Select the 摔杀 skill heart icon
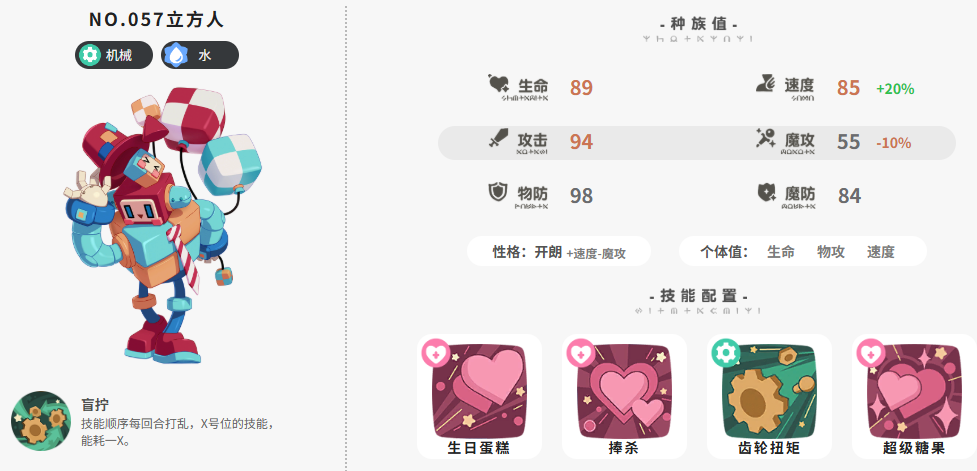Viewport: 977px width, 471px height. (x=624, y=391)
